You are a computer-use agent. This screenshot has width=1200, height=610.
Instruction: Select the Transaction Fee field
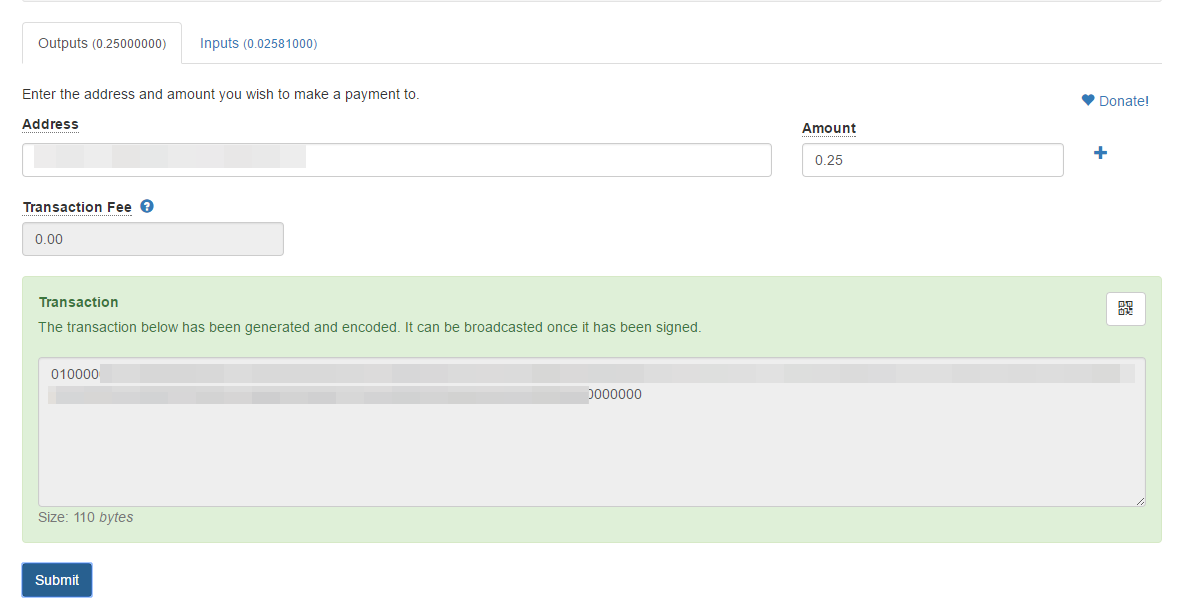(153, 239)
